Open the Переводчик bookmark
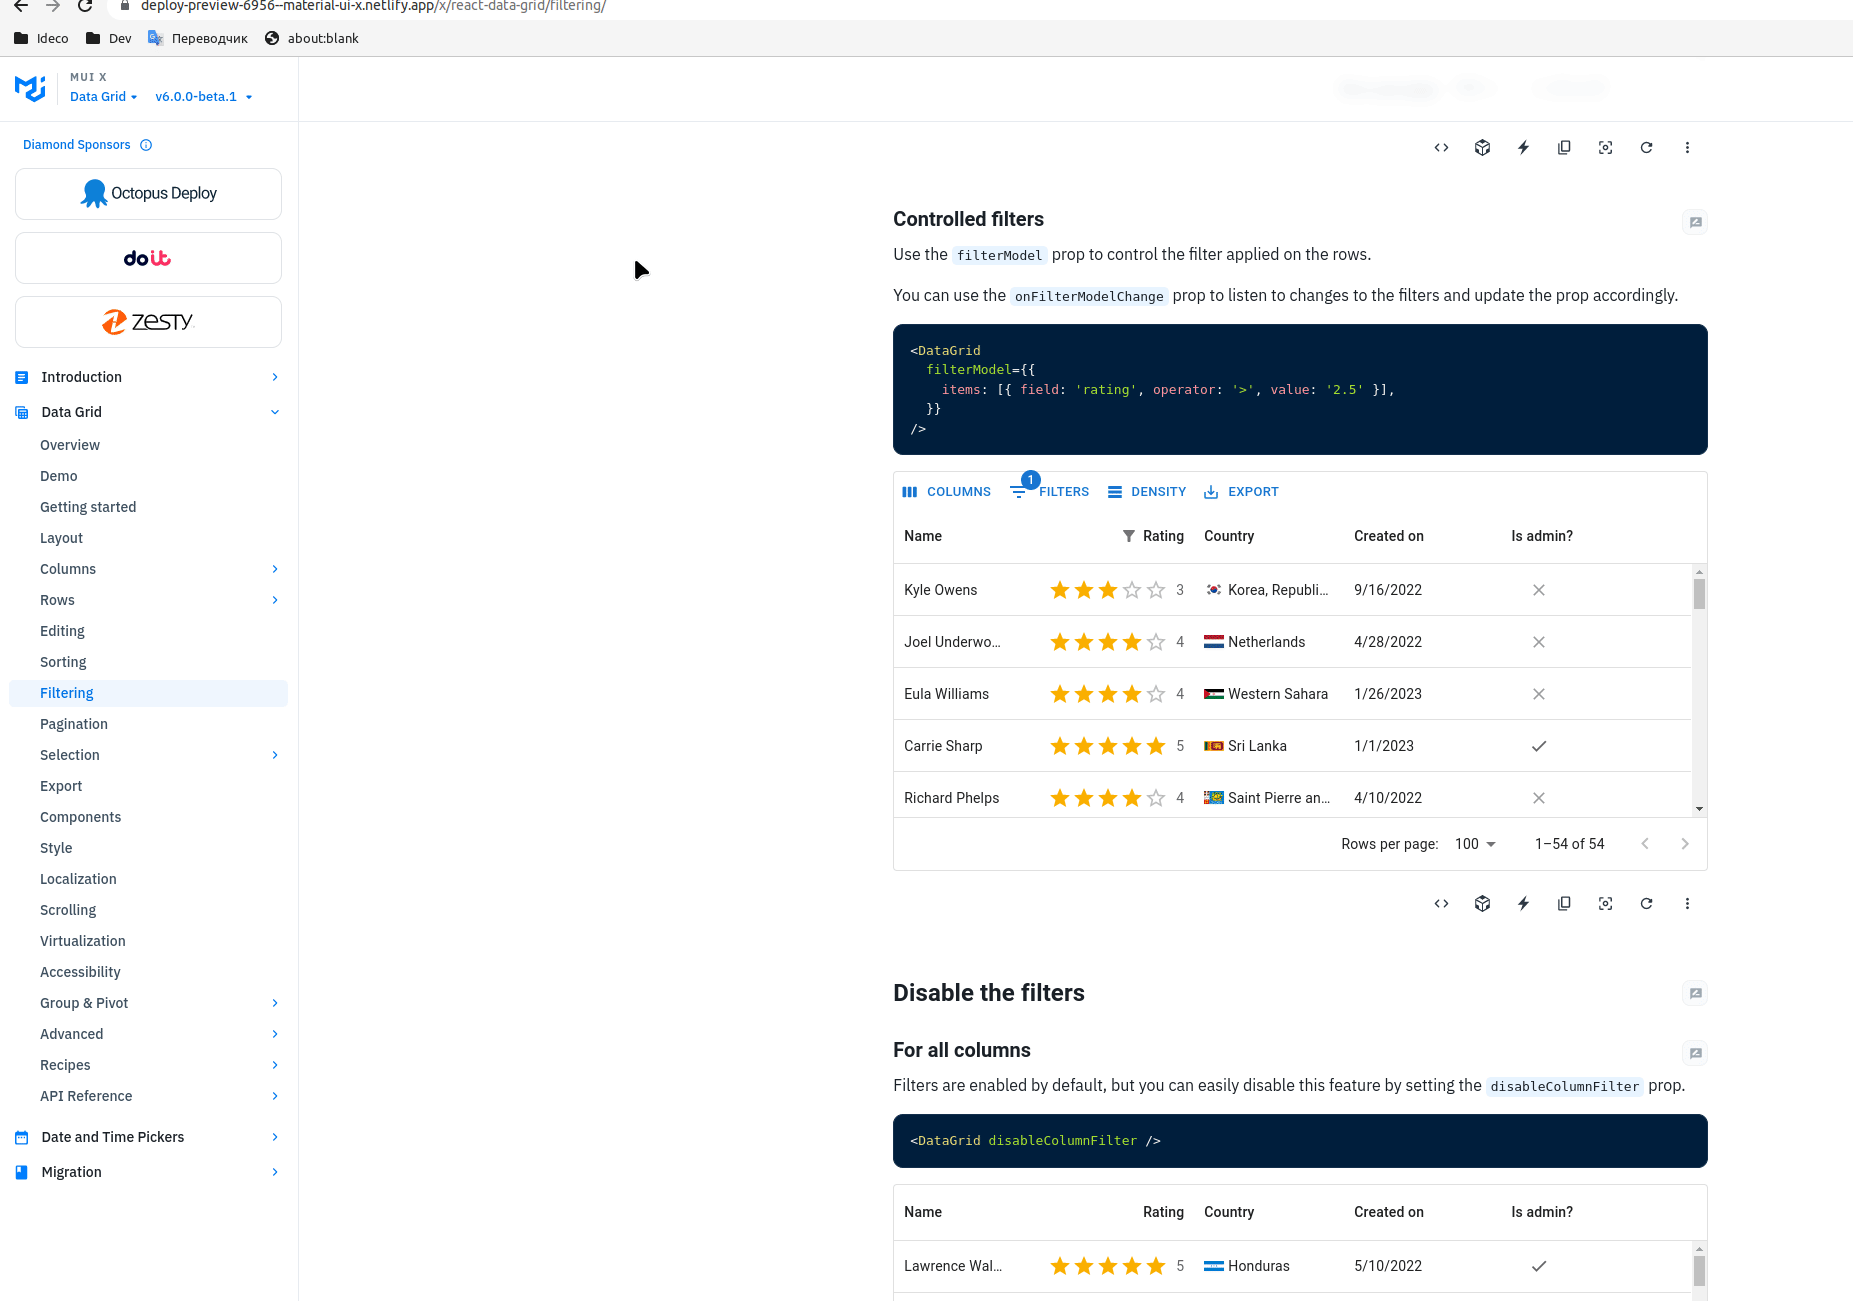The width and height of the screenshot is (1853, 1301). tap(198, 38)
